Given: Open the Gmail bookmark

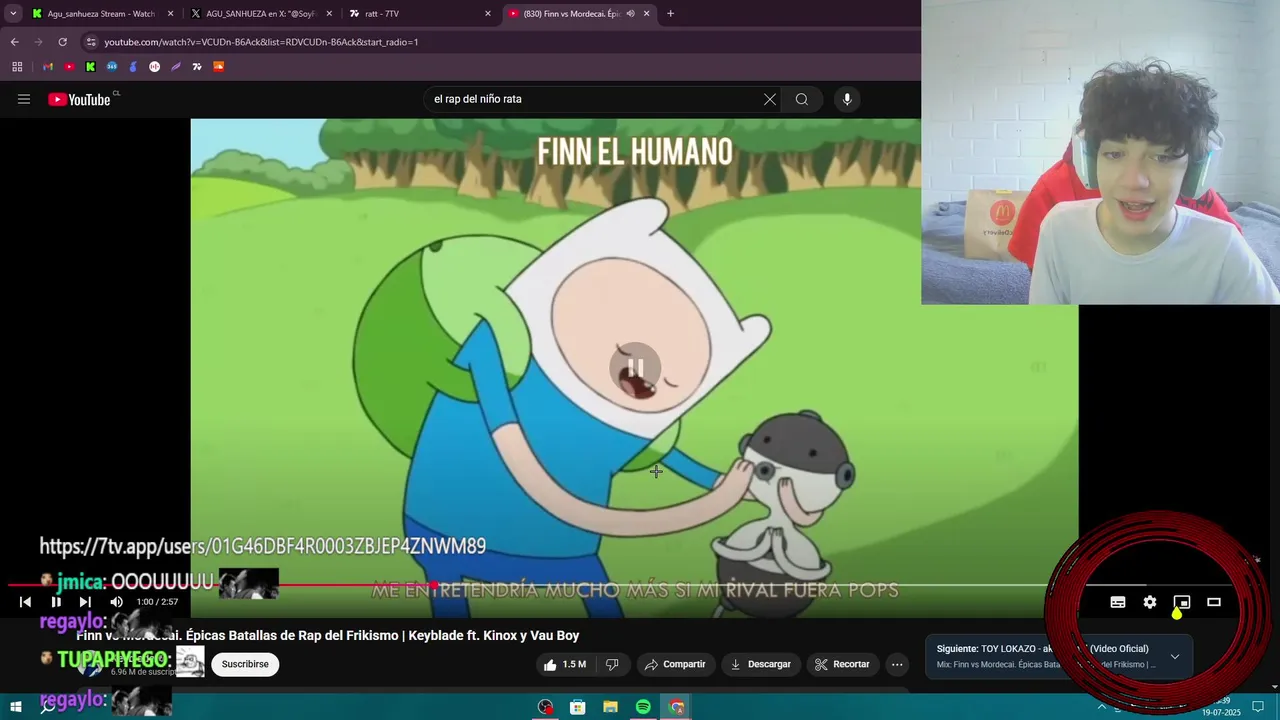Looking at the screenshot, I should click(47, 67).
